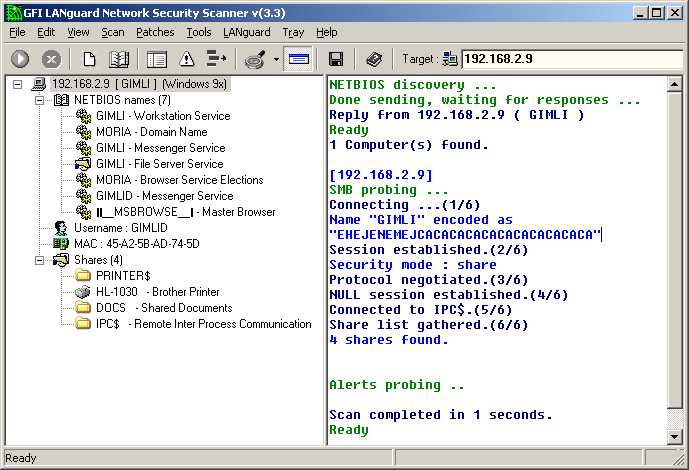Image resolution: width=689 pixels, height=470 pixels.
Task: Click the "4 shares found." log line
Action: click(x=389, y=340)
